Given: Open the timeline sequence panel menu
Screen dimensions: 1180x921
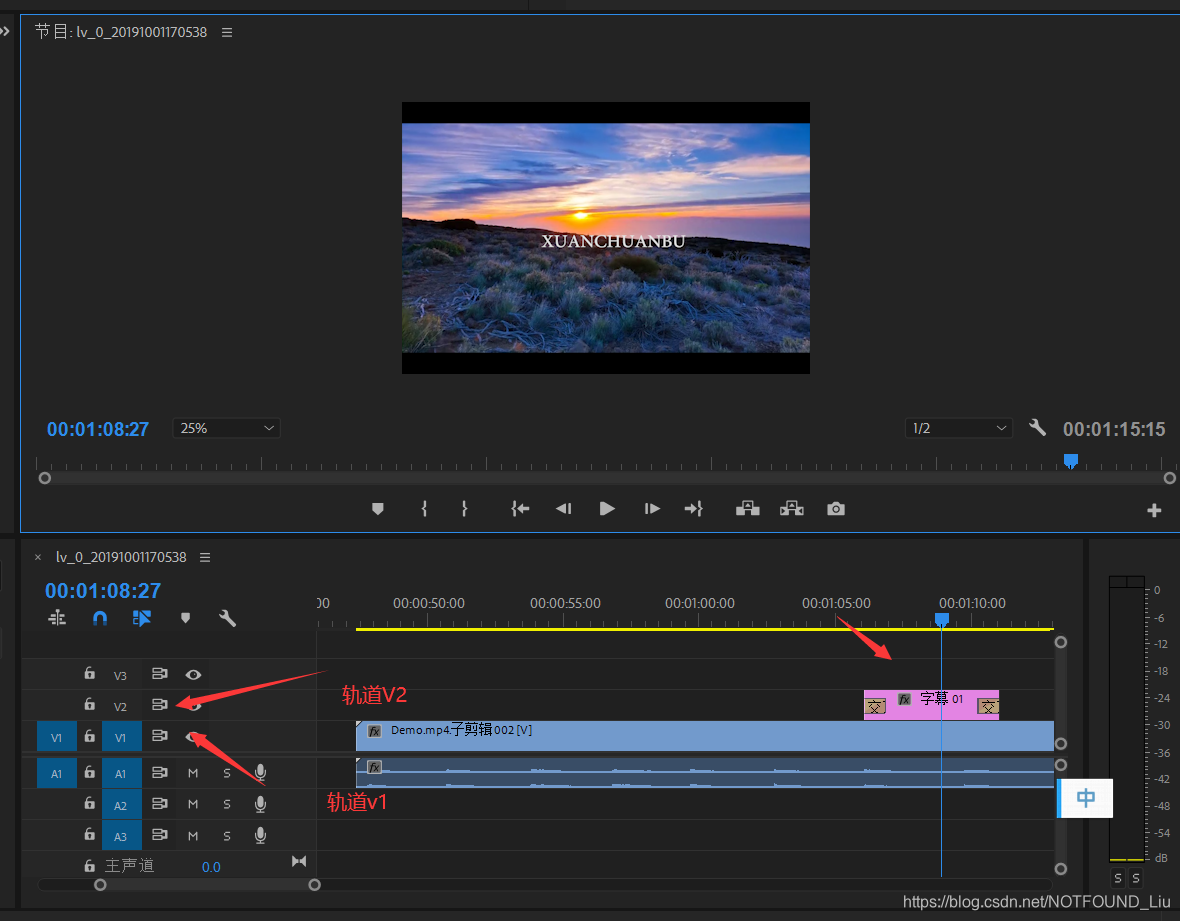Looking at the screenshot, I should click(205, 557).
